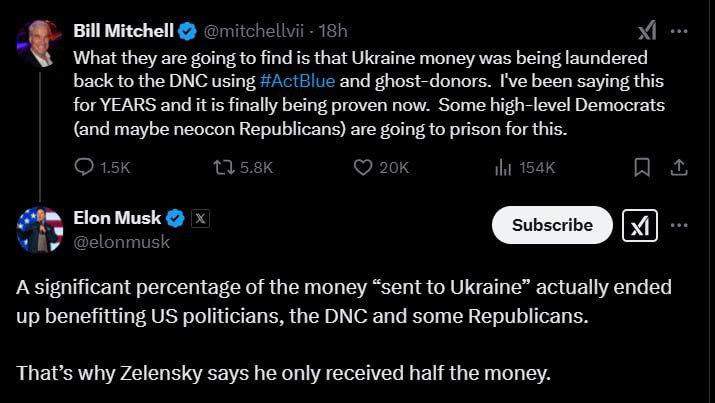Subscribe to Elon Musk
This screenshot has width=715, height=403.
[552, 226]
